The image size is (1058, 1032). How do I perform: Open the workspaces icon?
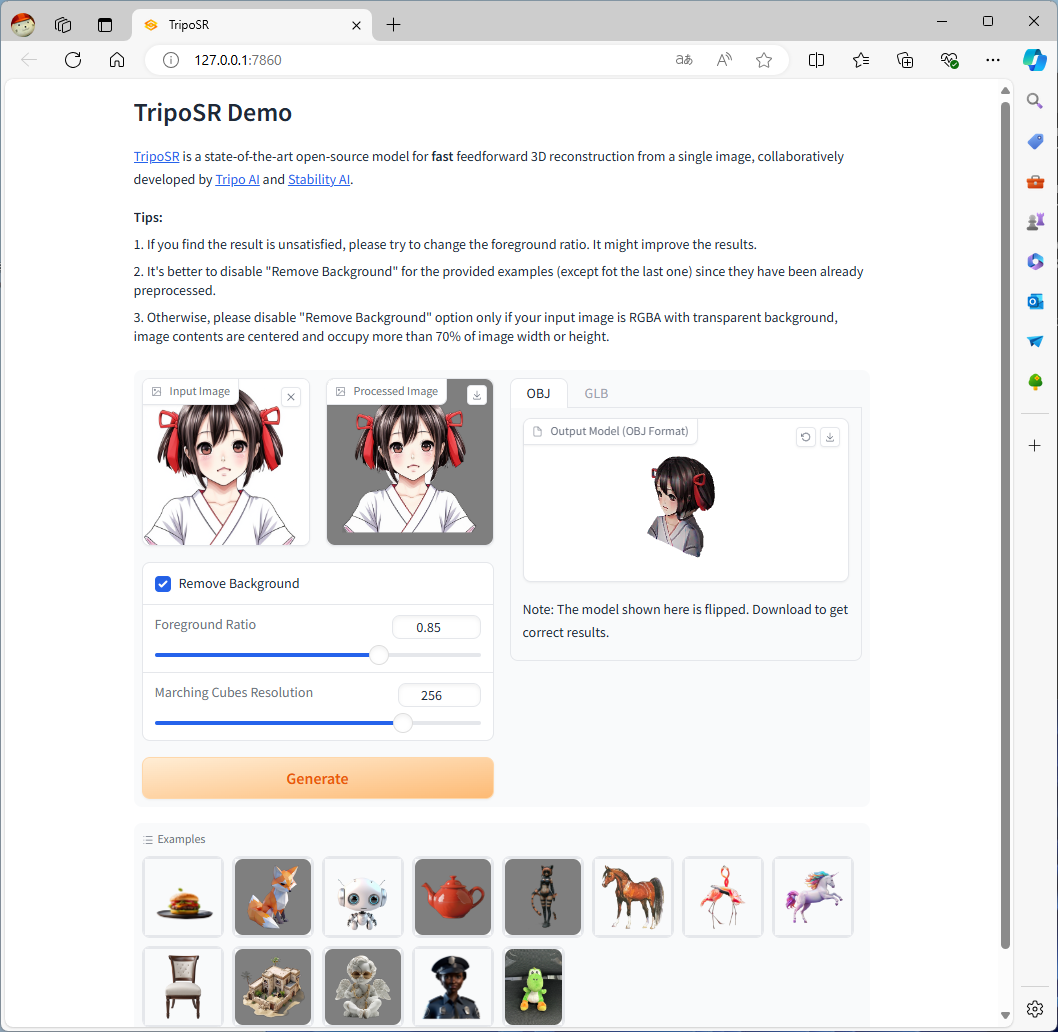click(63, 25)
